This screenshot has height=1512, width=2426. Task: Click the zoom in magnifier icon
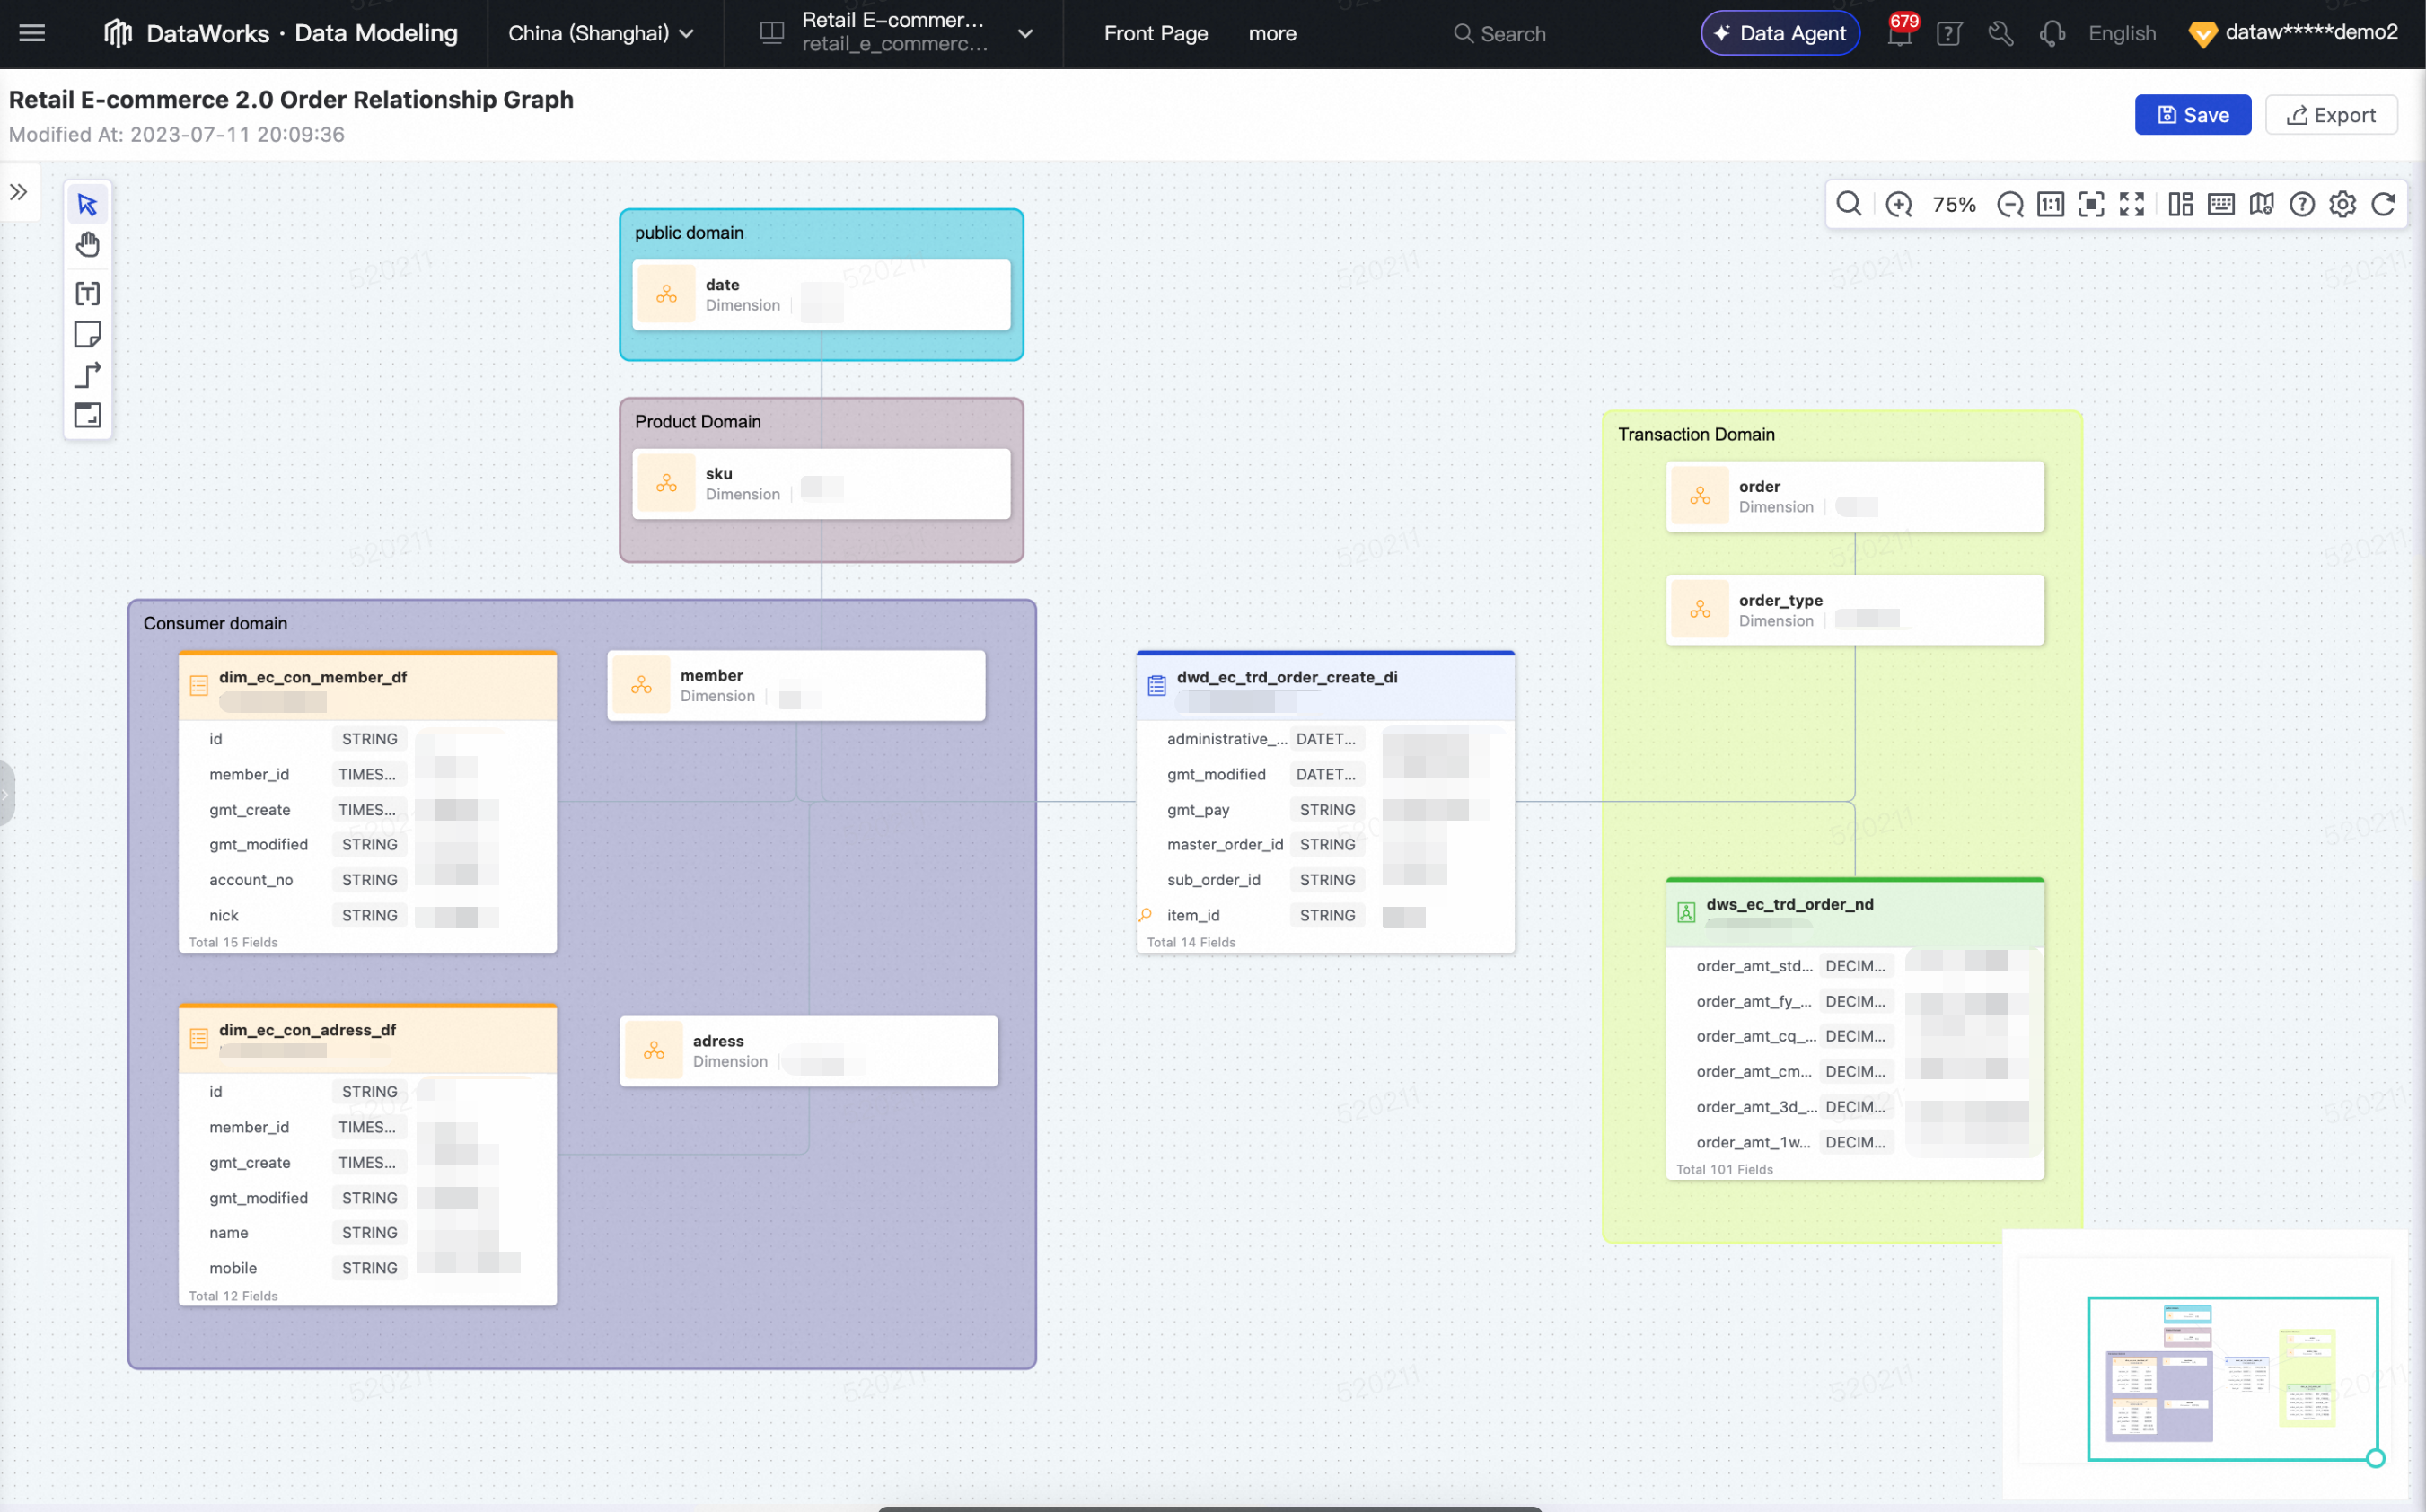point(1898,204)
